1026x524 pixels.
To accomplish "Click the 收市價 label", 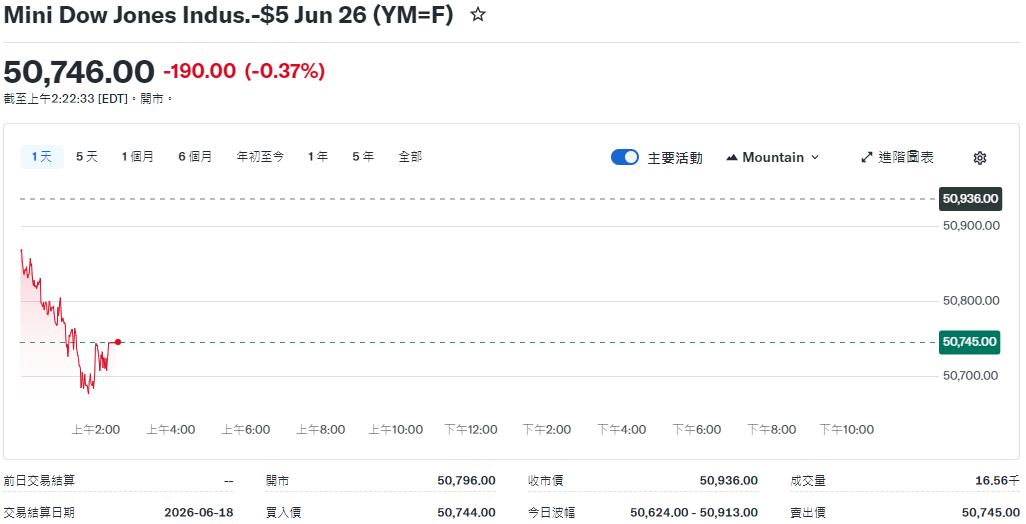I will point(546,481).
